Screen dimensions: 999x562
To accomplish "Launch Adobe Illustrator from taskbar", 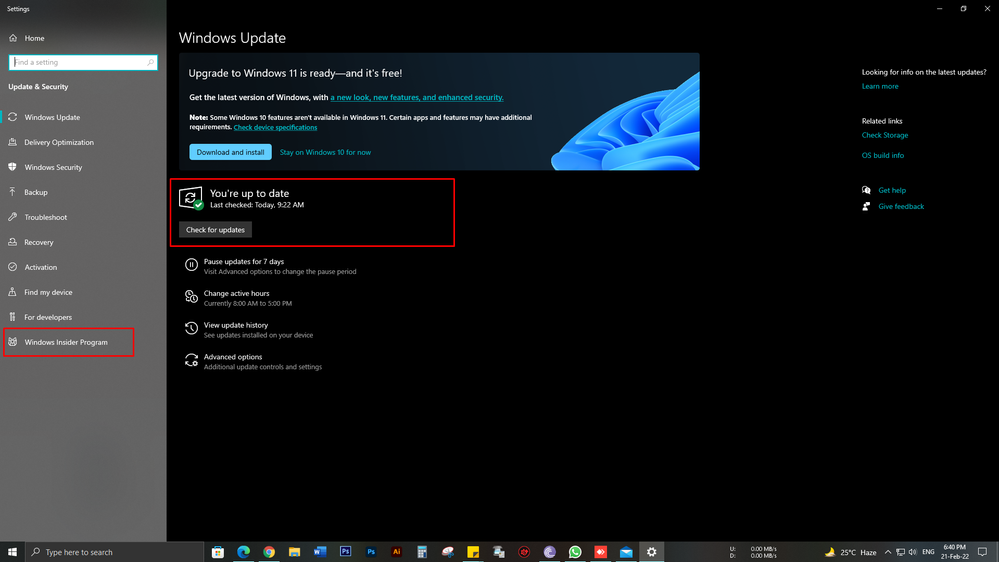I will coord(396,552).
